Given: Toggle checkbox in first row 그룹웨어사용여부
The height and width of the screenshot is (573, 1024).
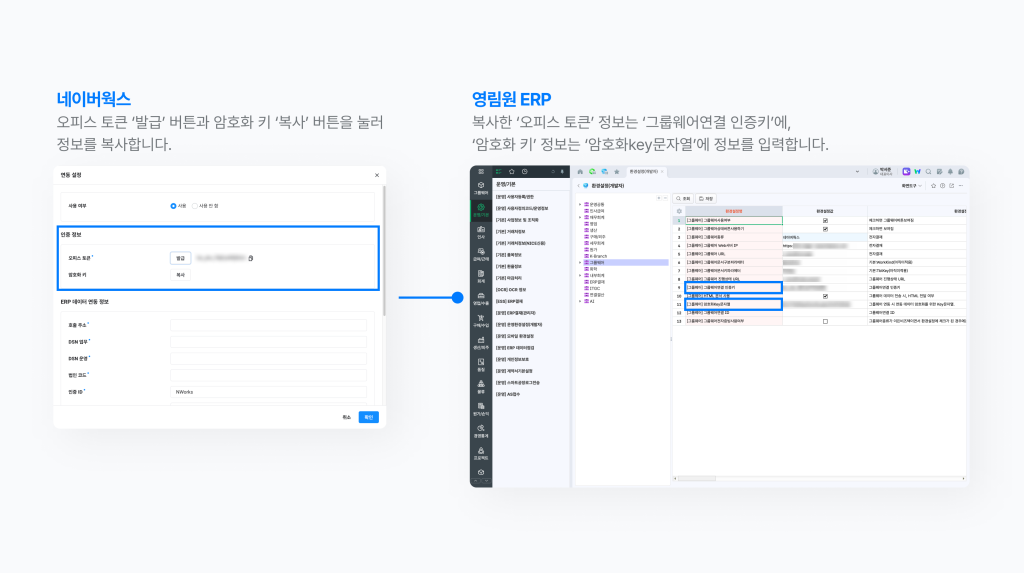Looking at the screenshot, I should coord(825,220).
